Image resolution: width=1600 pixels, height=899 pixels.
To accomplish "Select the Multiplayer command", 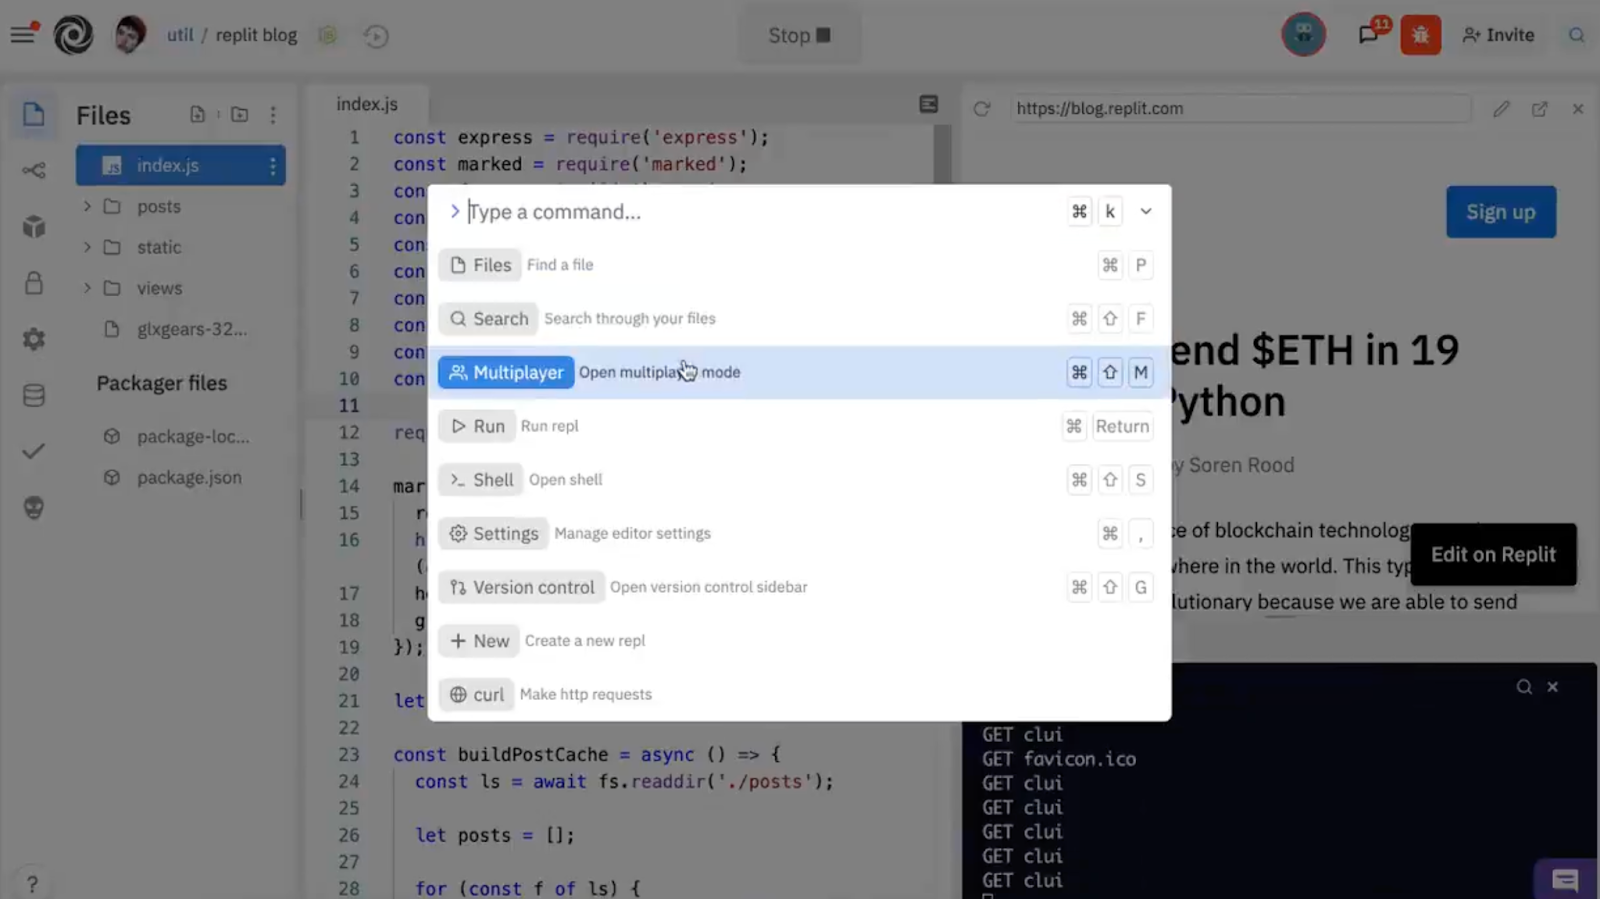I will [799, 372].
